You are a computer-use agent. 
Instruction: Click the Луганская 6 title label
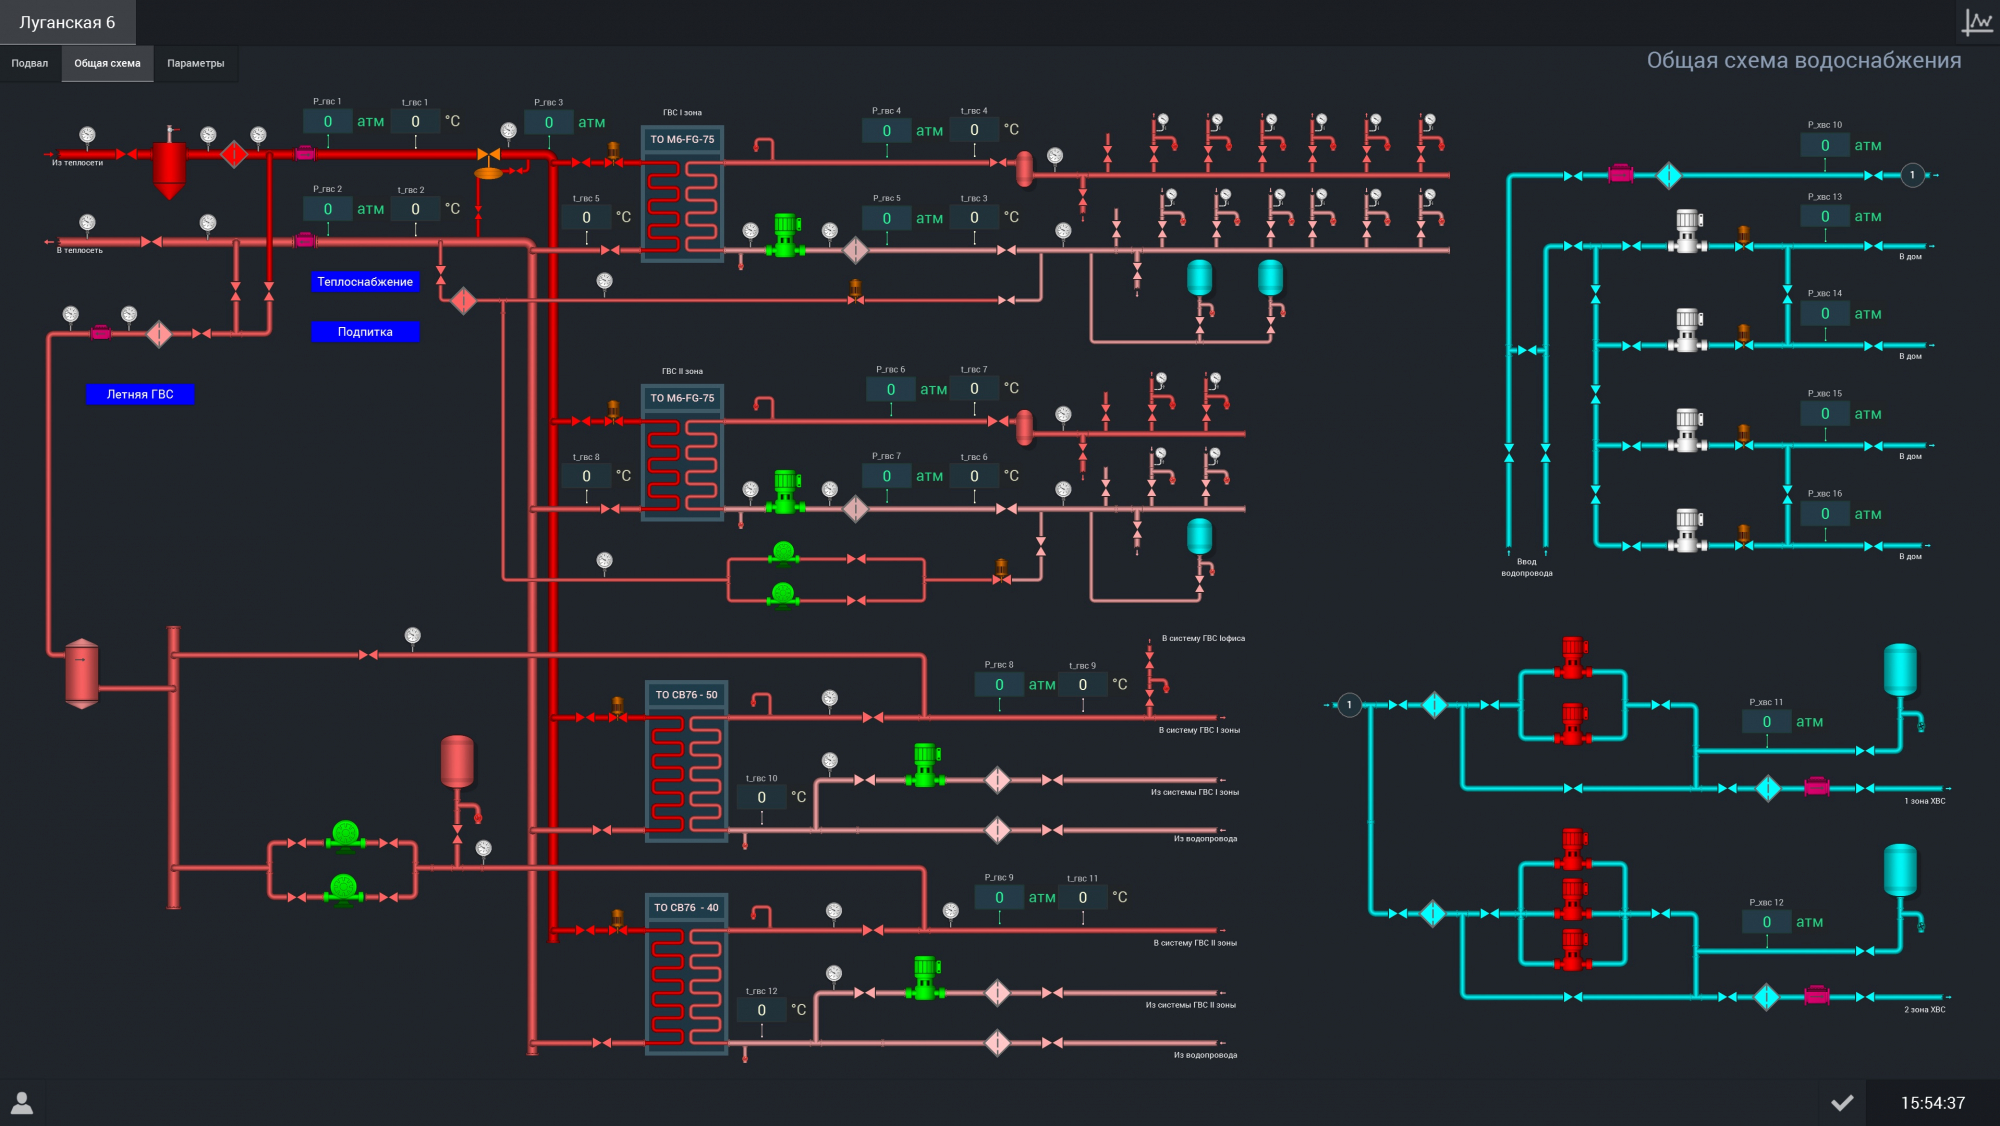coord(67,22)
